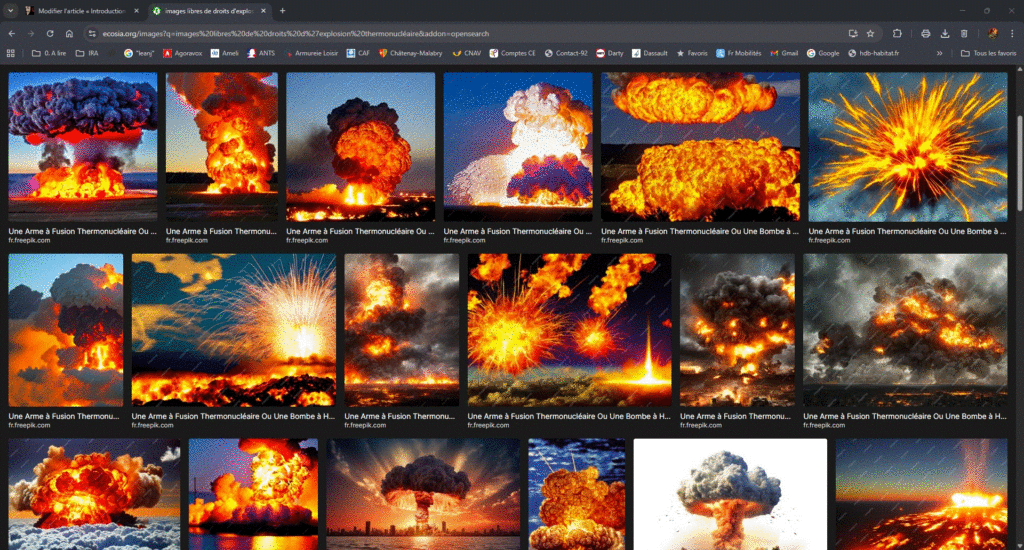
Task: Open the apps grid icon in bookmarks bar
Action: point(11,53)
